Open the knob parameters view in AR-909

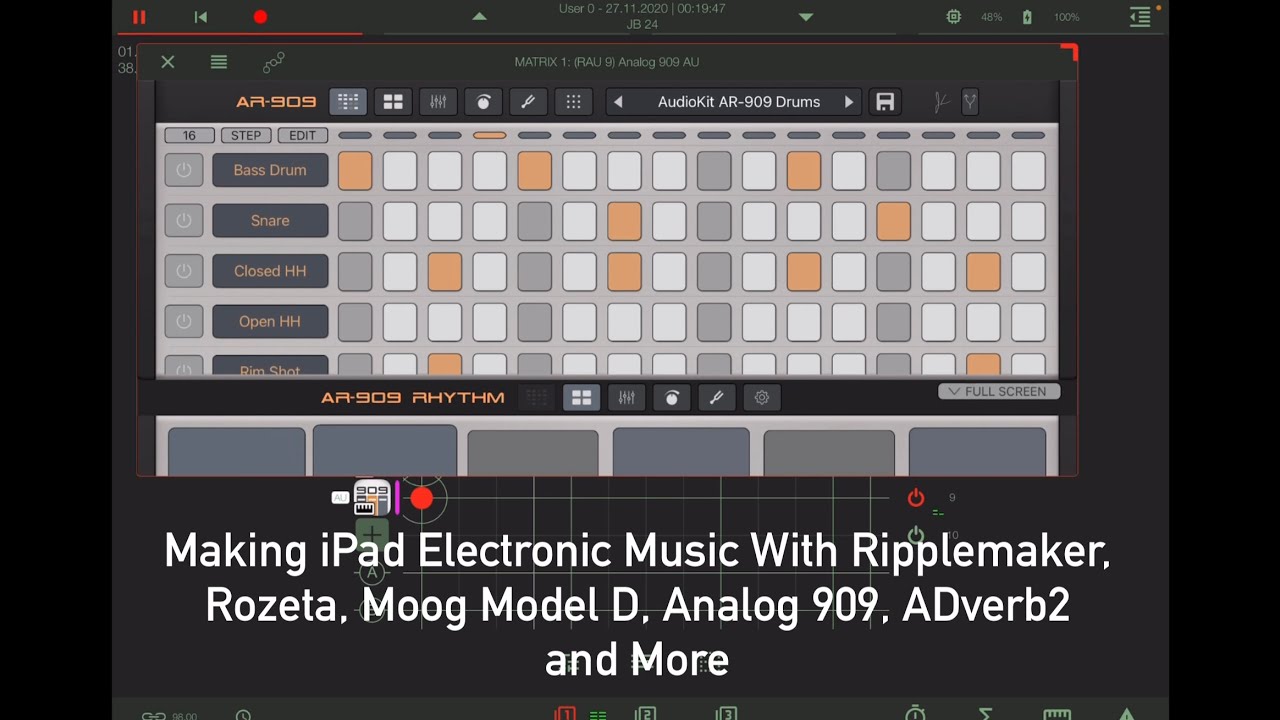(x=483, y=102)
